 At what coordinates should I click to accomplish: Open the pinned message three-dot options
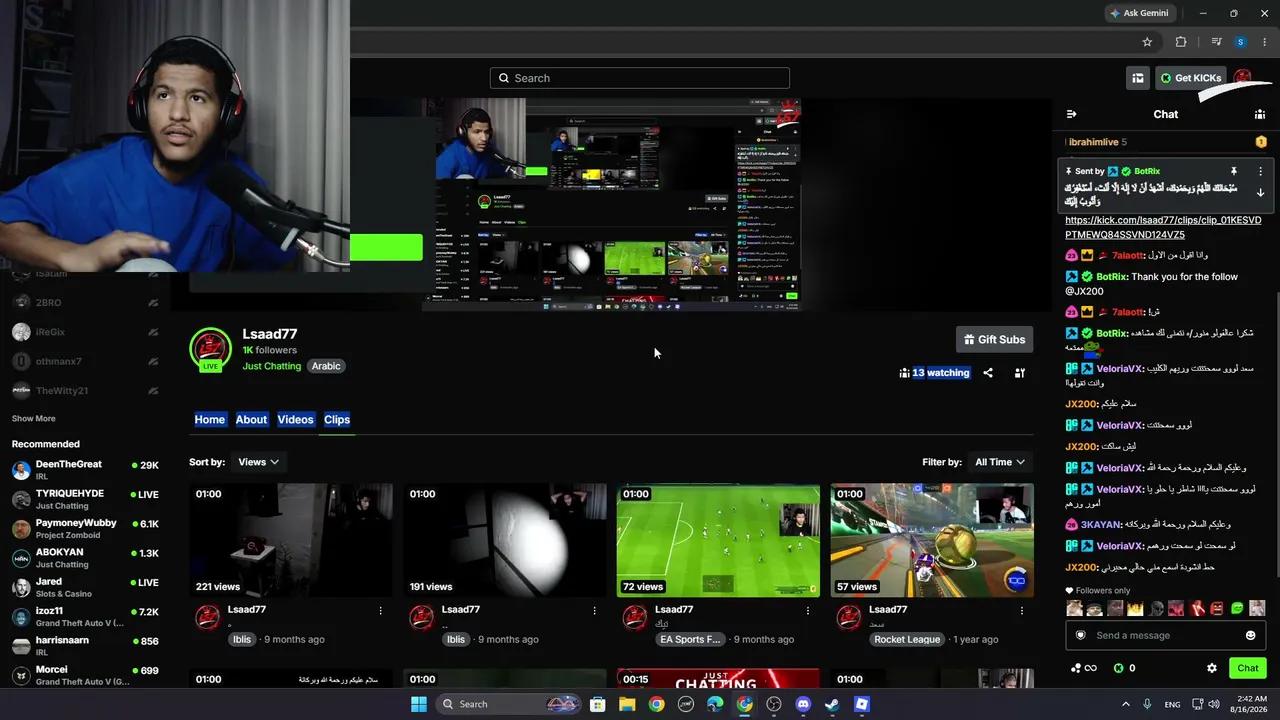(1260, 172)
